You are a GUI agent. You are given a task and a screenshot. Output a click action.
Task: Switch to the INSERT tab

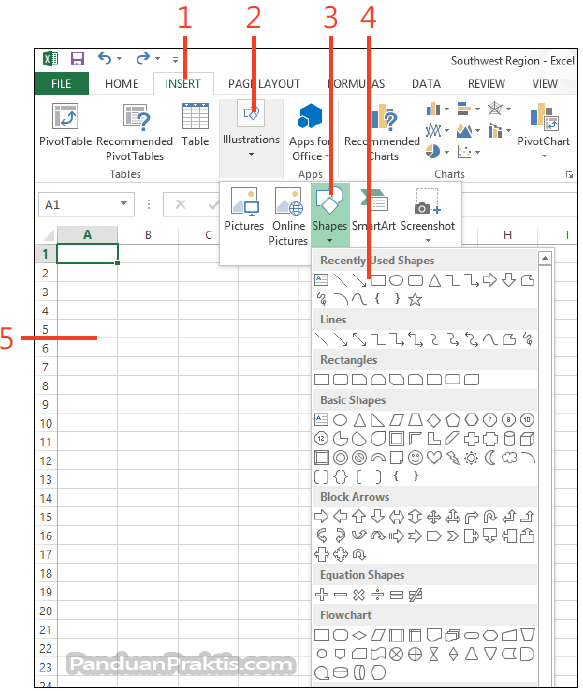(183, 84)
